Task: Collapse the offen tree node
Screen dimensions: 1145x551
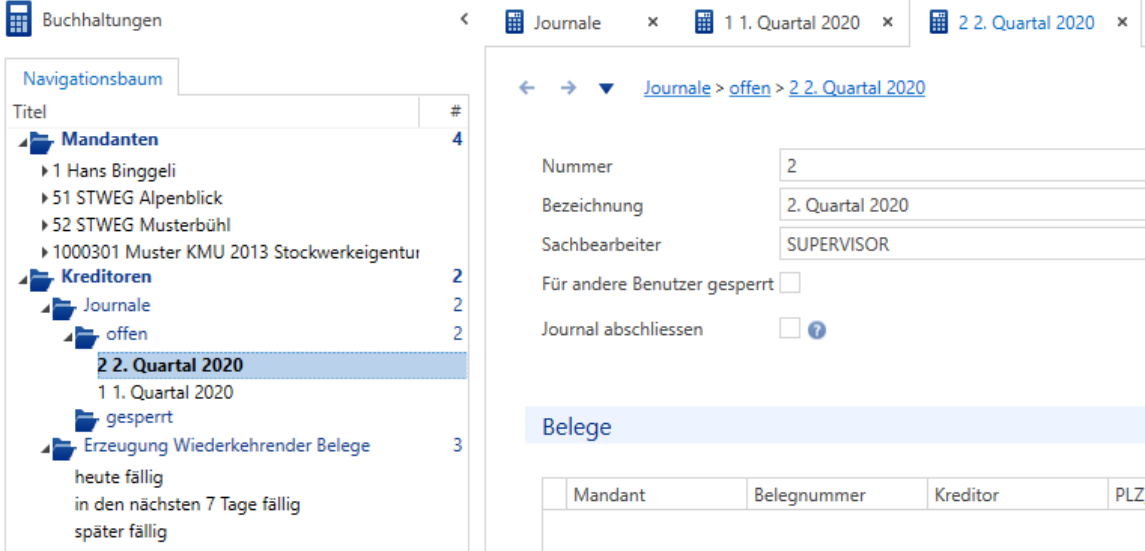Action: click(x=69, y=339)
